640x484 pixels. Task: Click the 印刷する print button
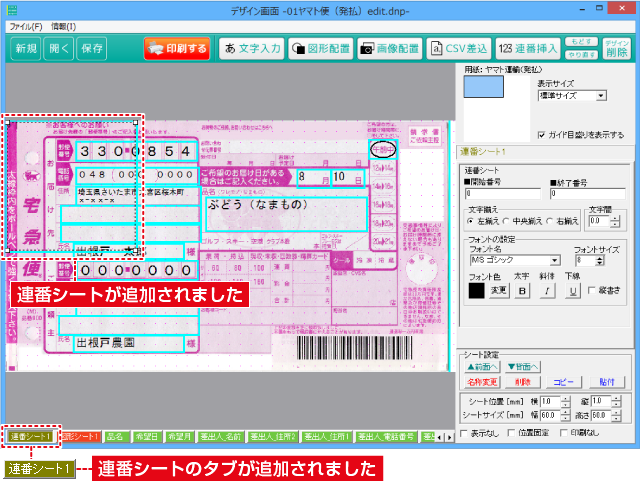tap(177, 49)
